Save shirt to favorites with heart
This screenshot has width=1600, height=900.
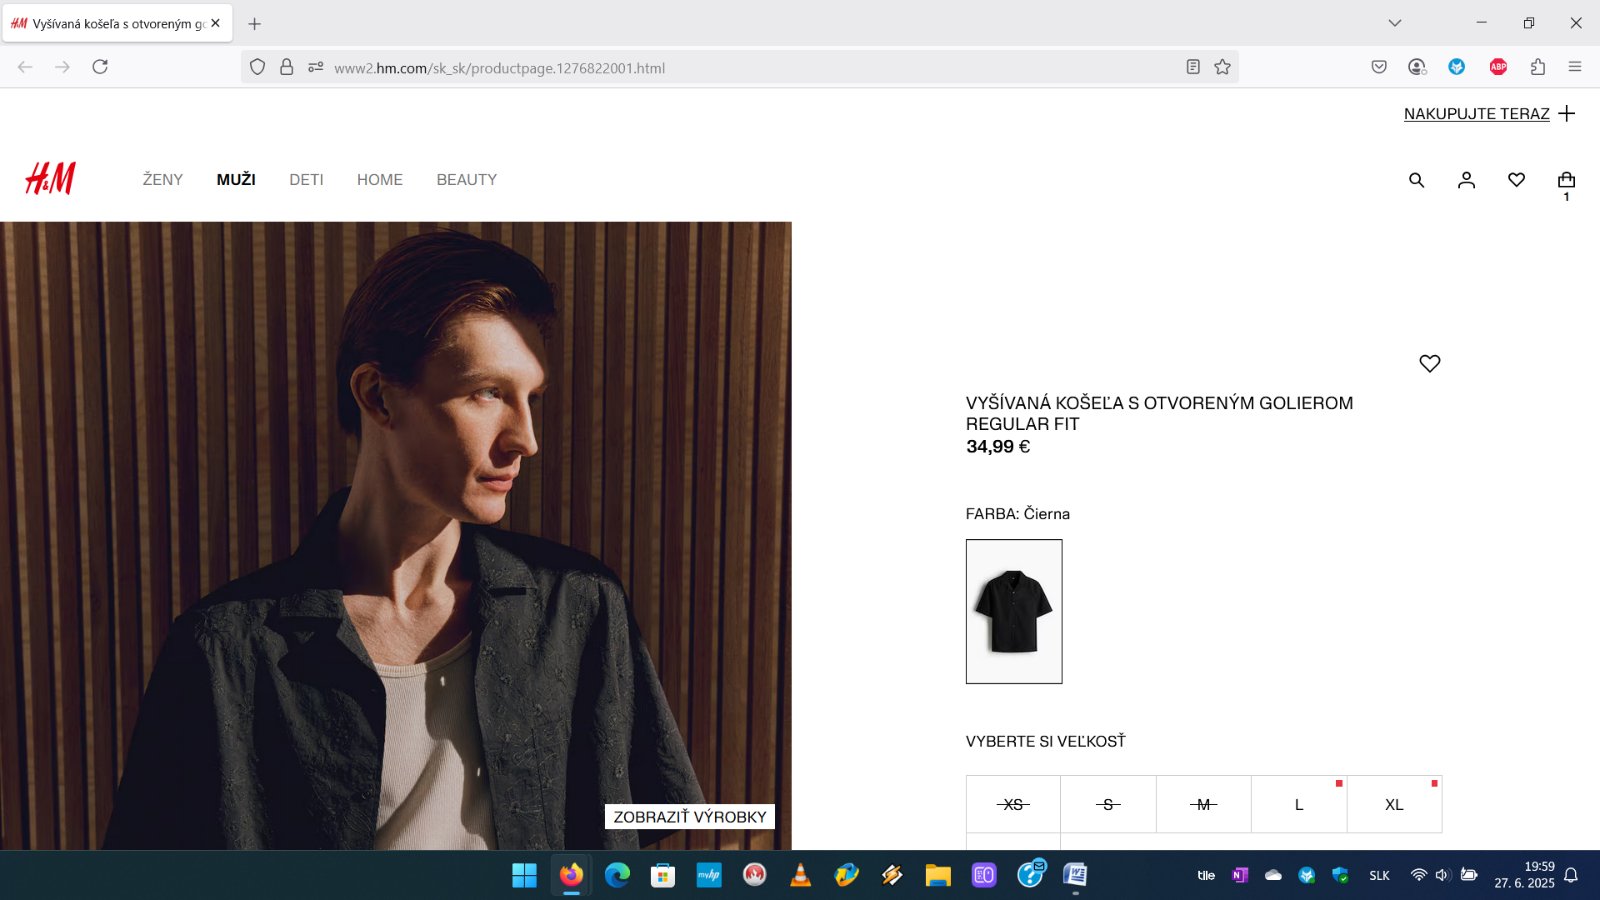click(1429, 364)
